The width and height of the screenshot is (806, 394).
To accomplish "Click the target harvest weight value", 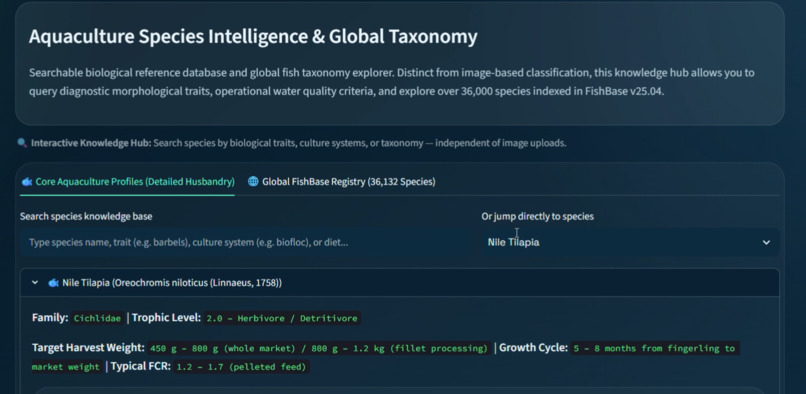I will (x=318, y=348).
